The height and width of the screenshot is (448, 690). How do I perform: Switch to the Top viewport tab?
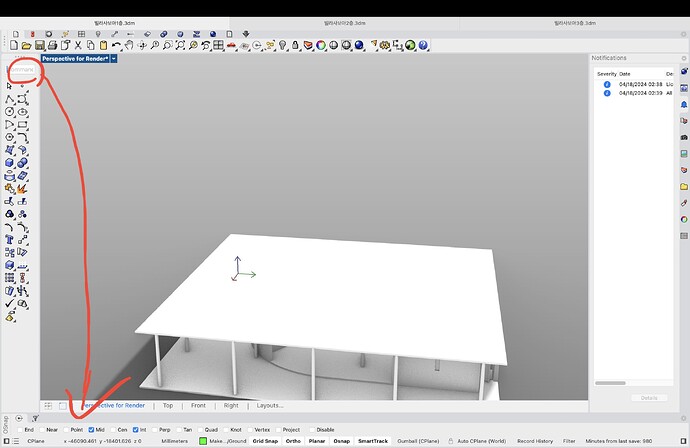168,405
